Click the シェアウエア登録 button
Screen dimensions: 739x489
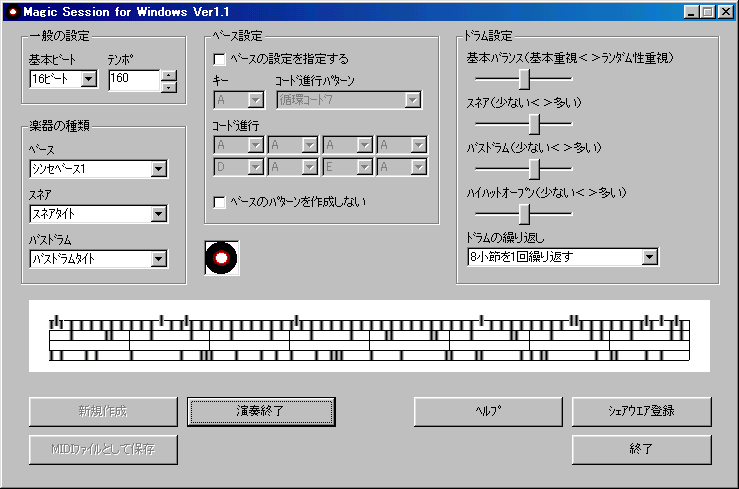pos(641,412)
